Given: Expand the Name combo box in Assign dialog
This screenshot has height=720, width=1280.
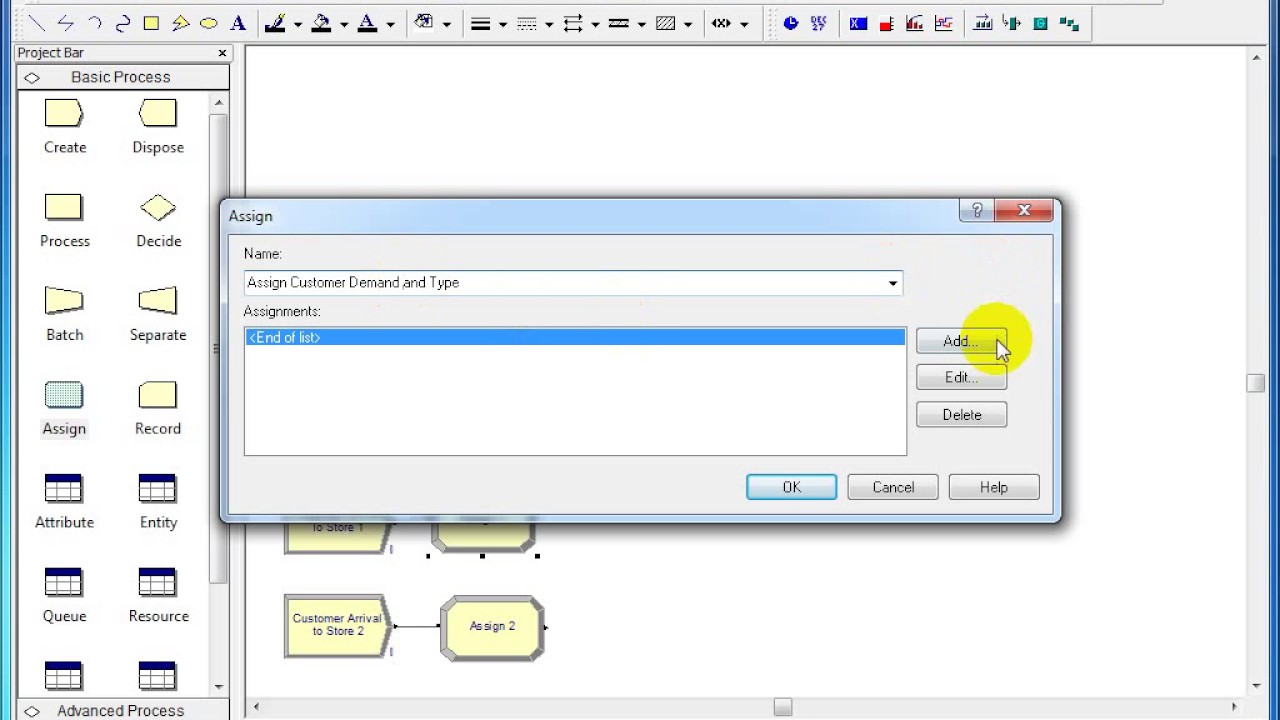Looking at the screenshot, I should point(893,283).
